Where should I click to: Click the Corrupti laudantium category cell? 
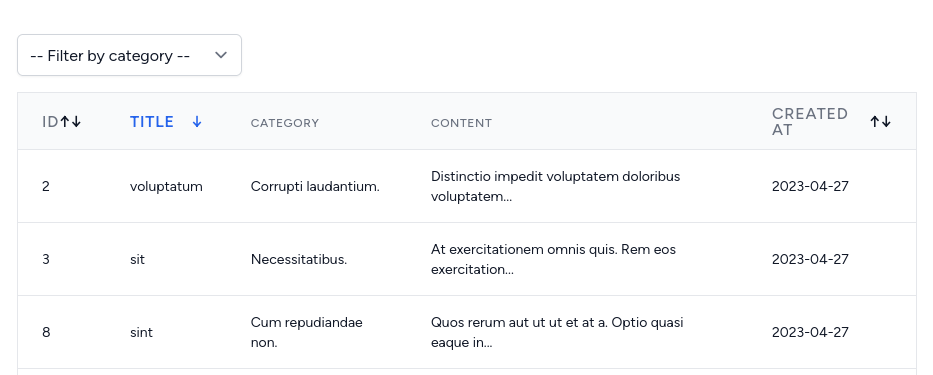click(315, 186)
